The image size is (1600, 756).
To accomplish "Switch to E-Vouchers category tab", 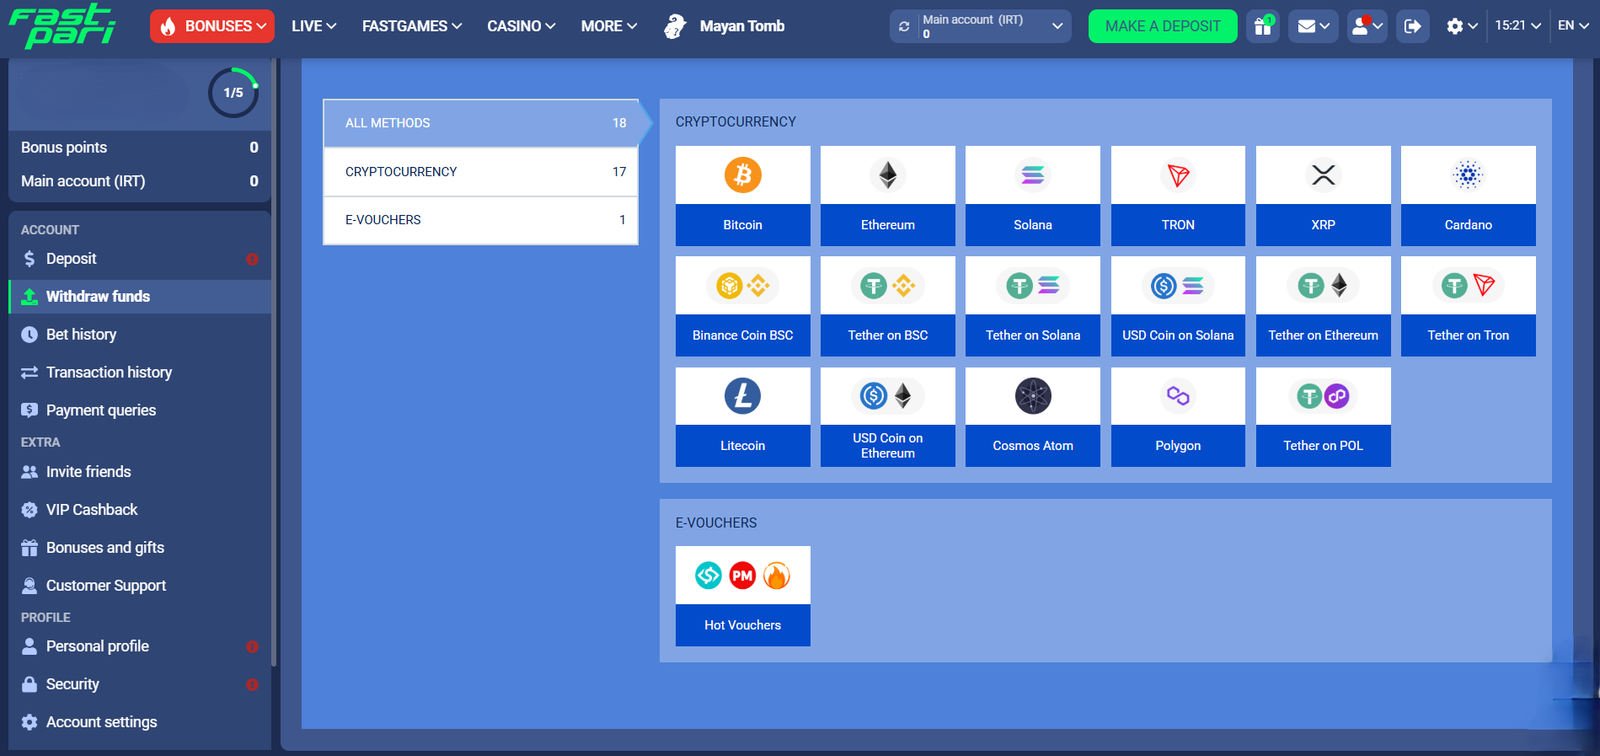I will (480, 220).
